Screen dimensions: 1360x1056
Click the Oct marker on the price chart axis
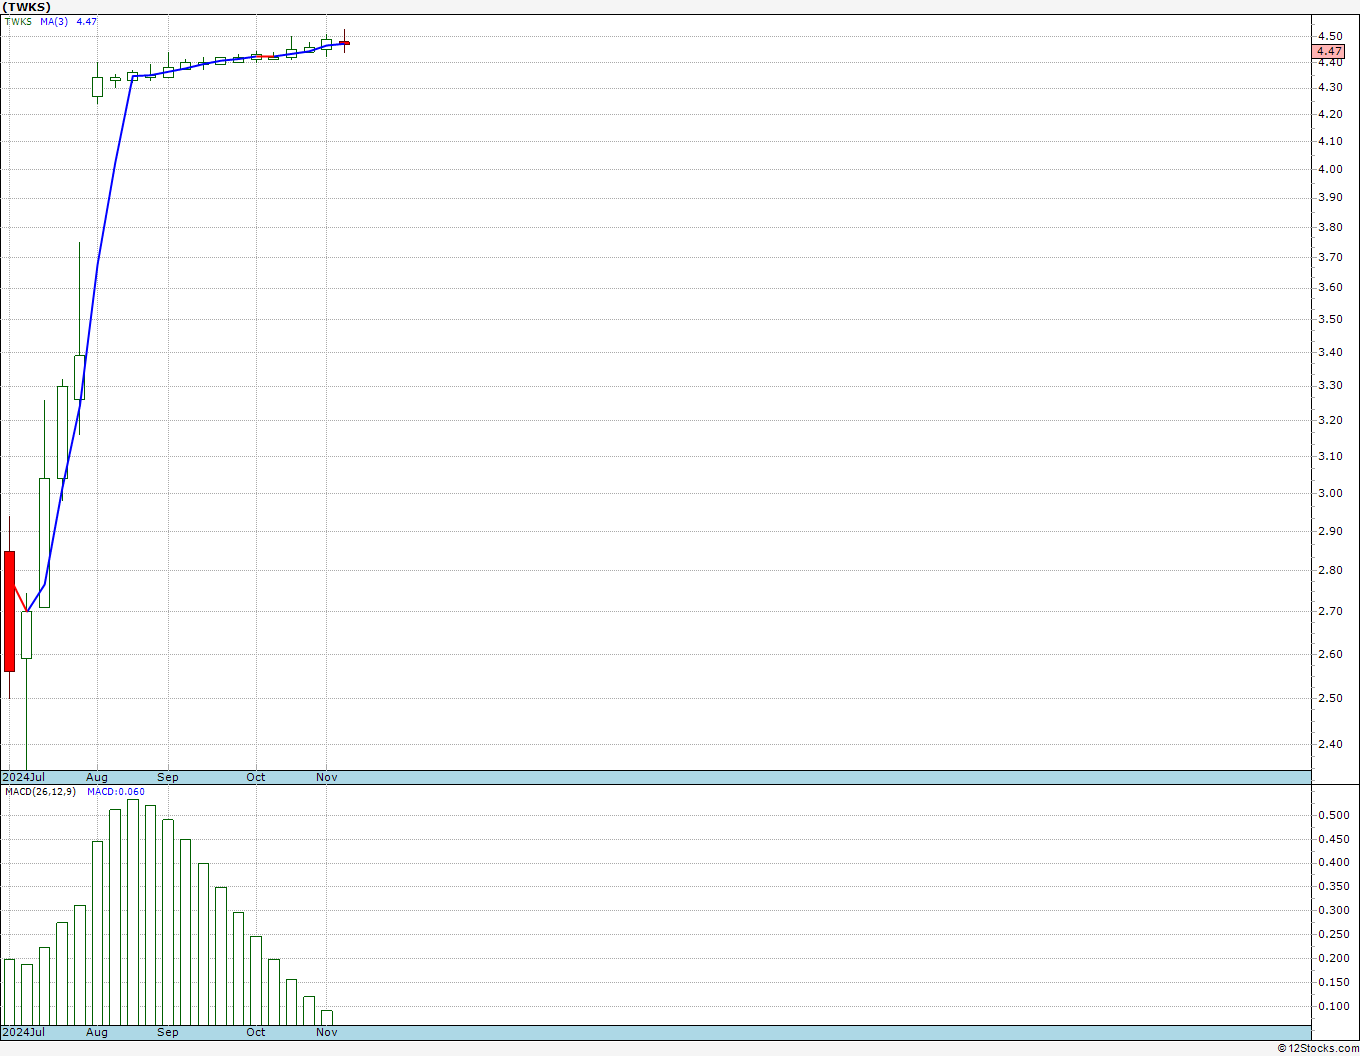(256, 777)
